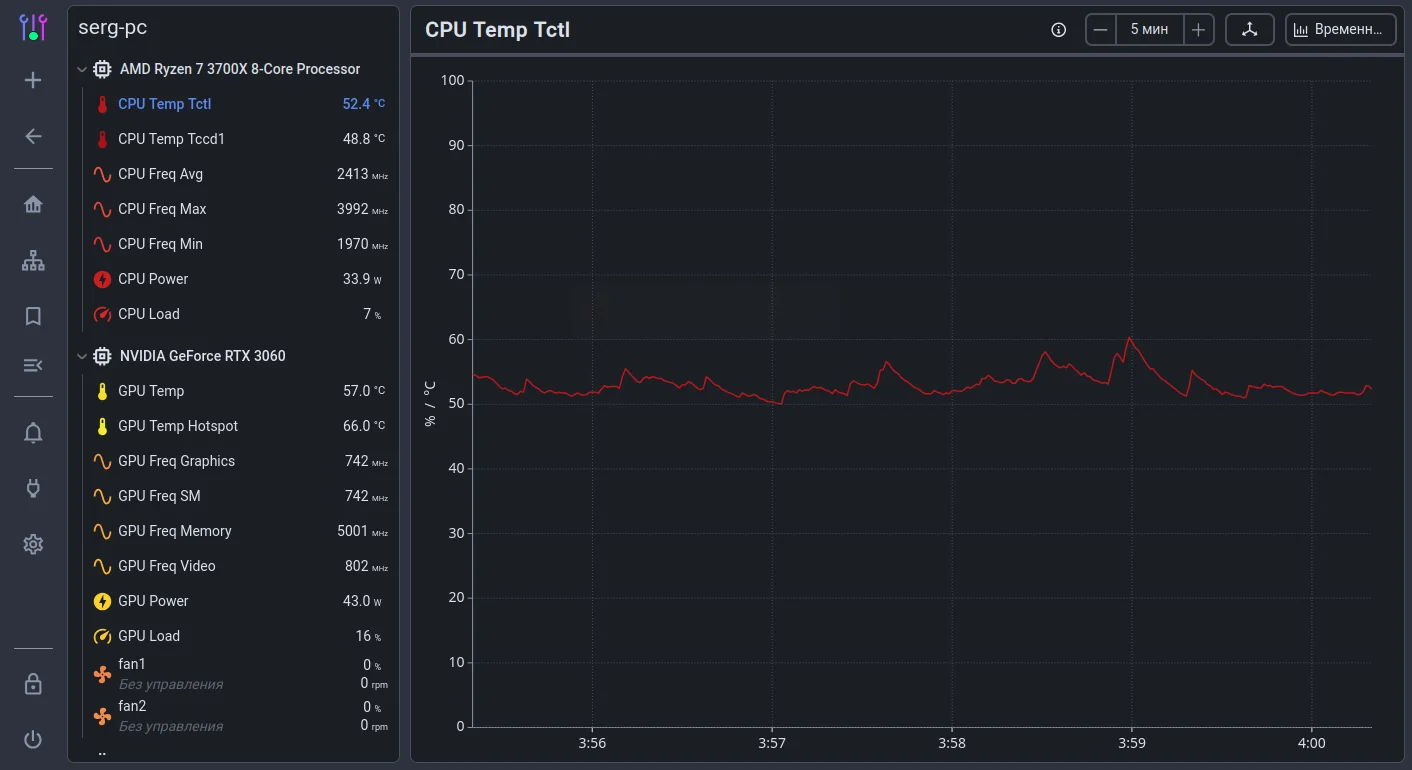Viewport: 1412px width, 770px height.
Task: Select the CPU Freq Avg sensor
Action: click(238, 174)
